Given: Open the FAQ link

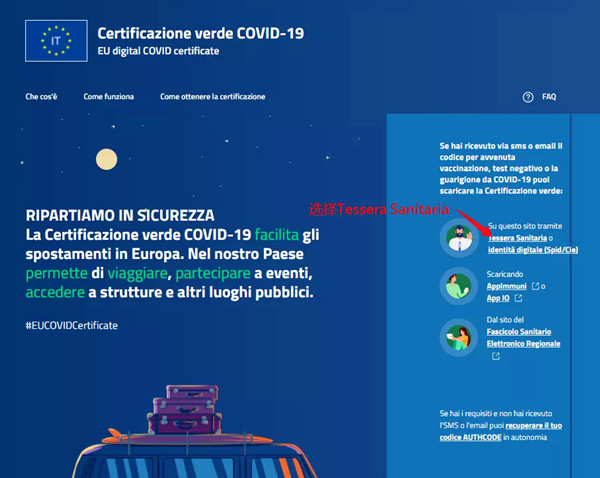Looking at the screenshot, I should click(x=549, y=97).
